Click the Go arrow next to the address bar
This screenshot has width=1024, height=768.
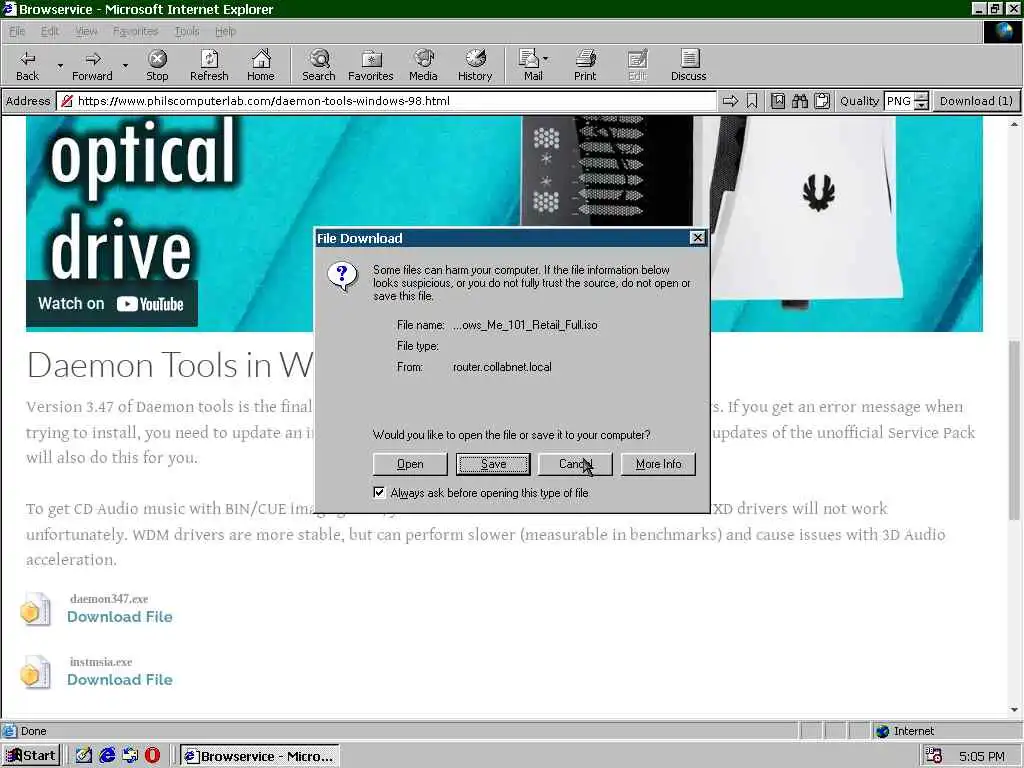(x=730, y=101)
